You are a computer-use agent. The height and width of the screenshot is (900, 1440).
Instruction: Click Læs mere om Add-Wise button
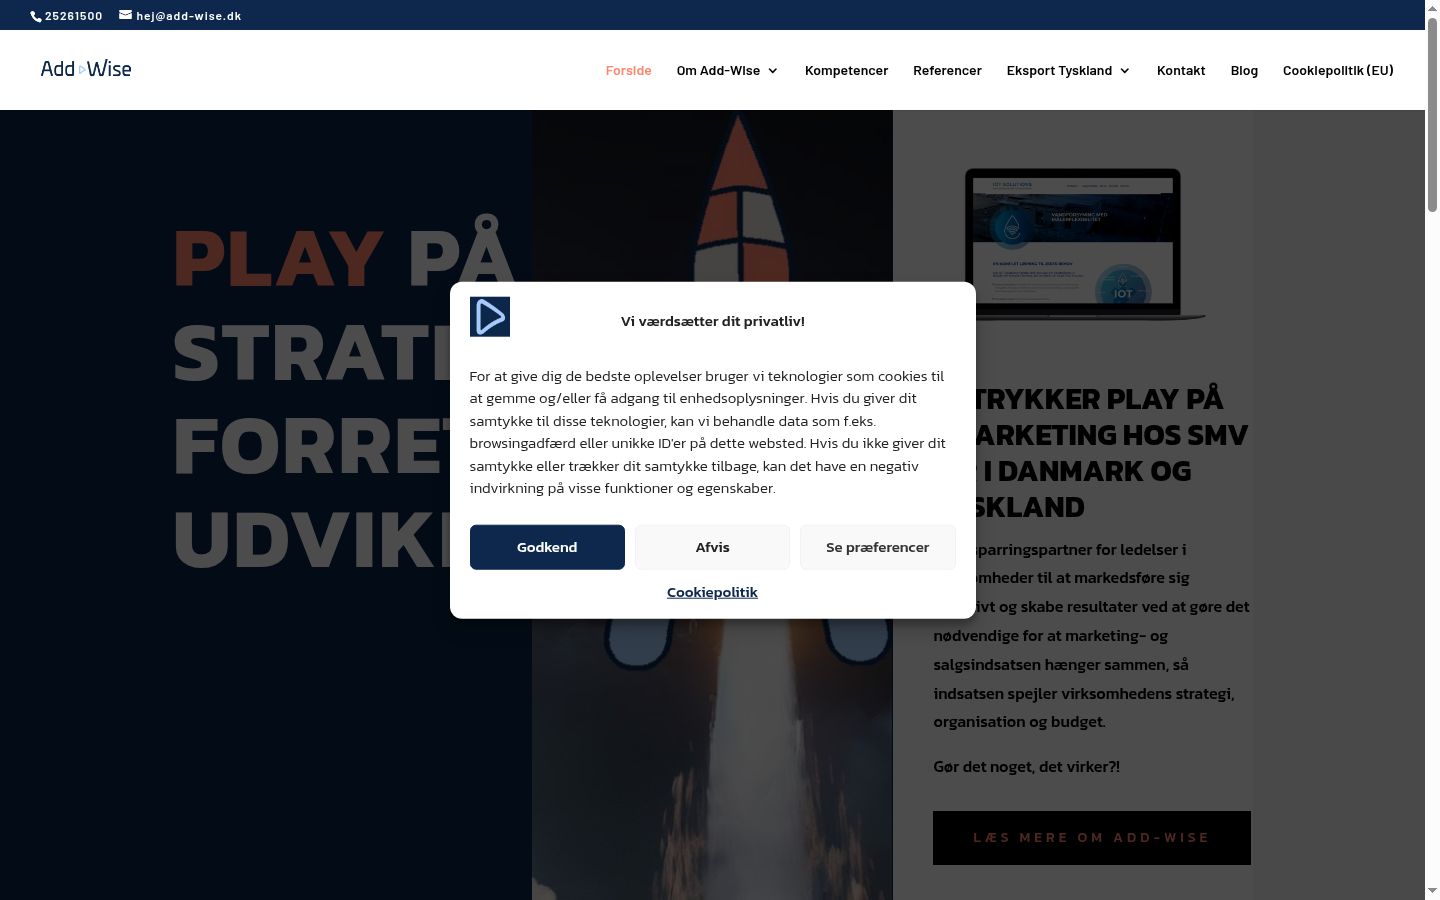(x=1092, y=838)
